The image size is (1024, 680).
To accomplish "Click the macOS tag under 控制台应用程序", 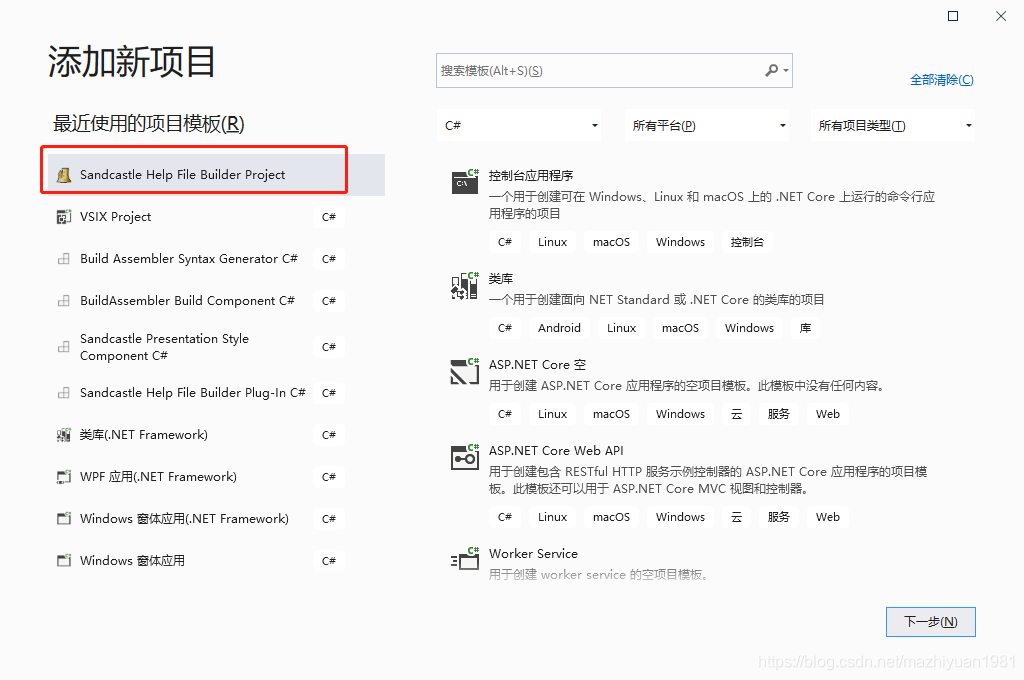I will (611, 242).
